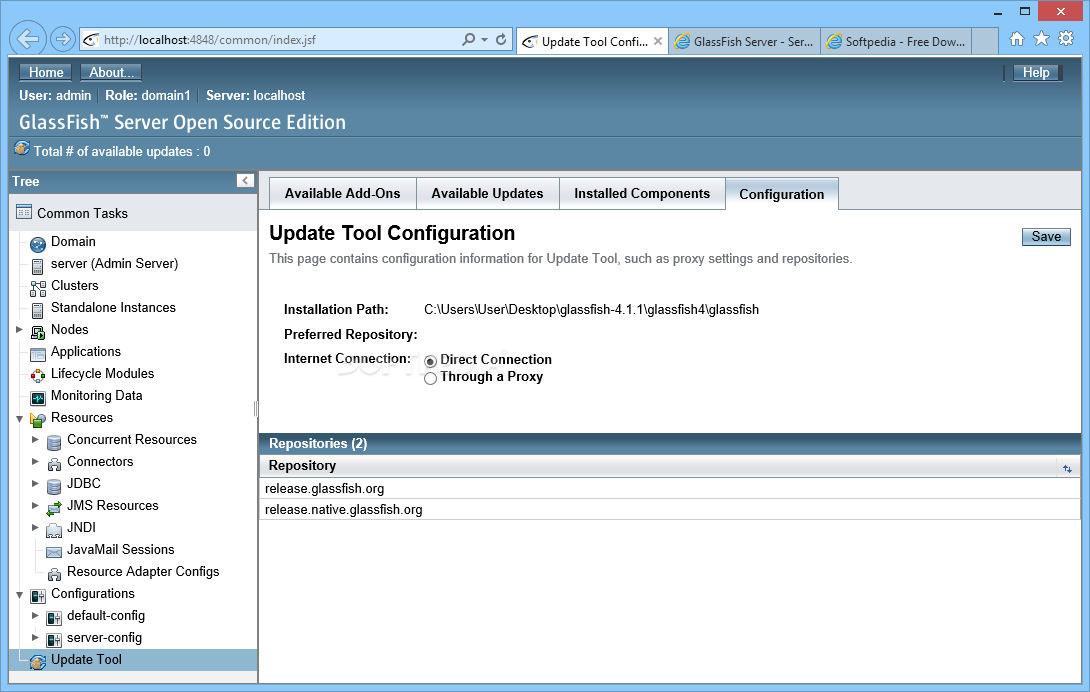Click the JavaMail Sessions envelope icon
1090x692 pixels.
[x=54, y=552]
